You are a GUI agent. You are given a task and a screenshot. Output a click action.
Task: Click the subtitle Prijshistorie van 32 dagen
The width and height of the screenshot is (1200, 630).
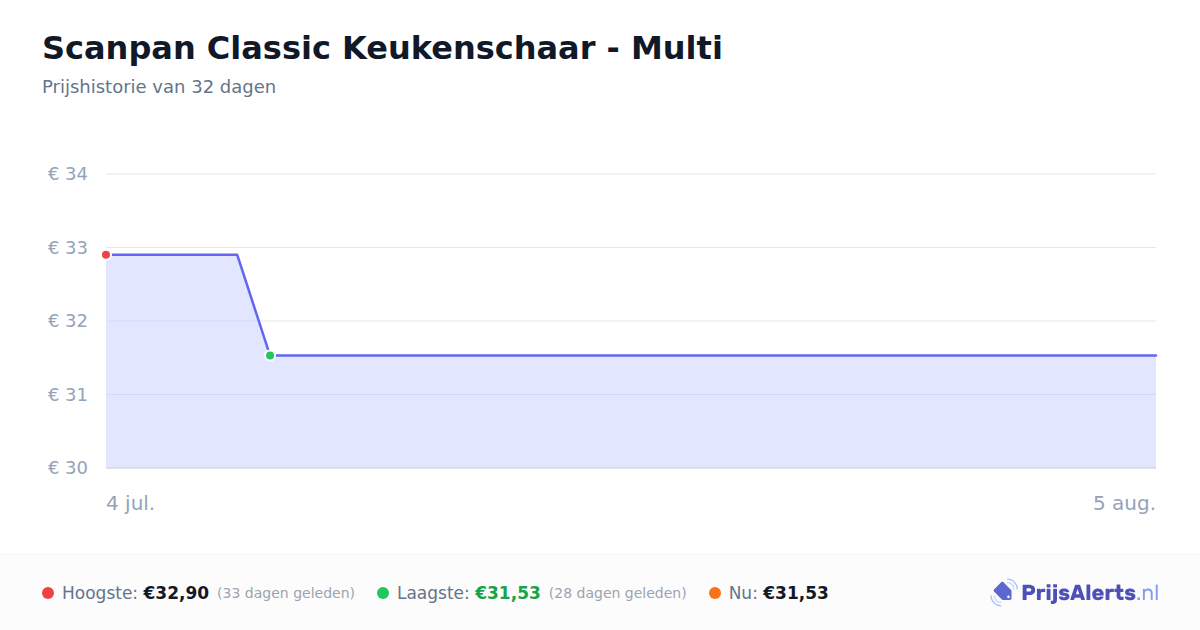159,87
